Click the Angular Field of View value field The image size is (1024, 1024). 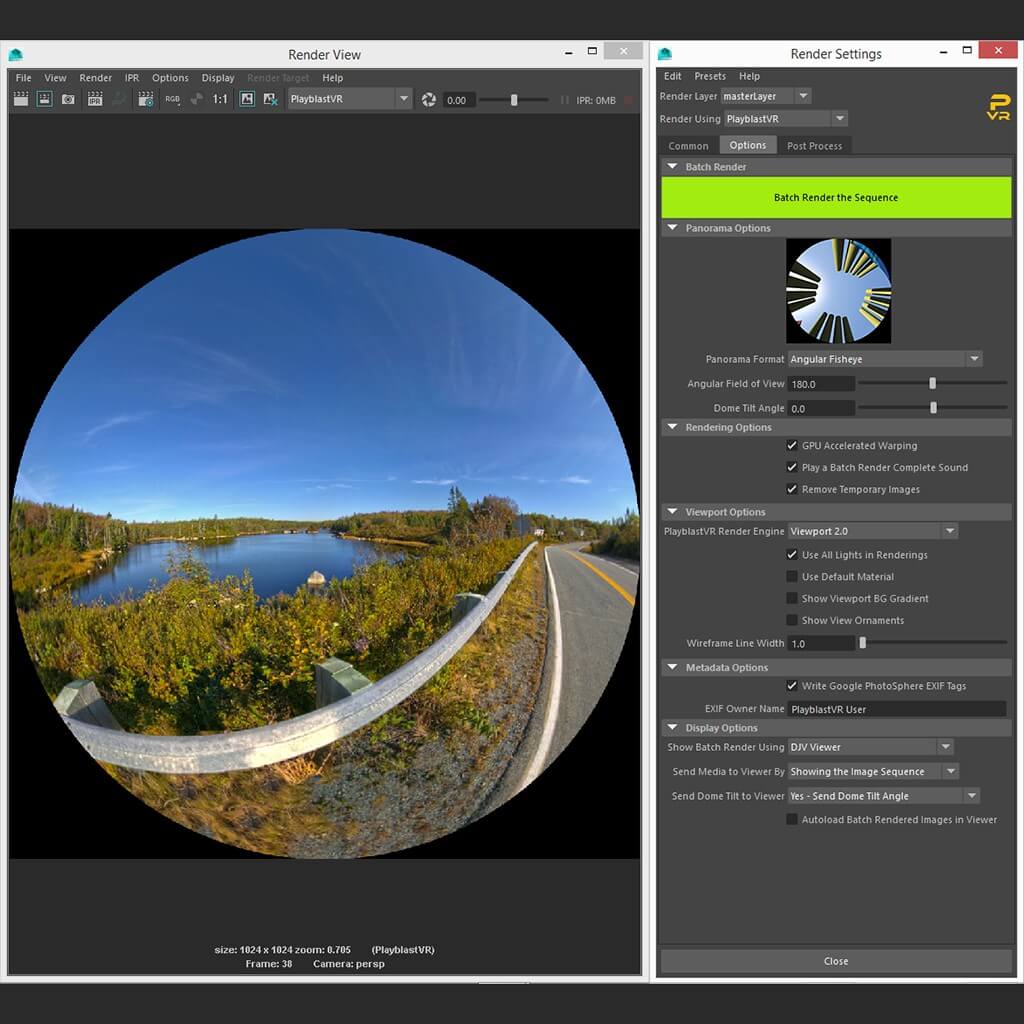[x=821, y=384]
